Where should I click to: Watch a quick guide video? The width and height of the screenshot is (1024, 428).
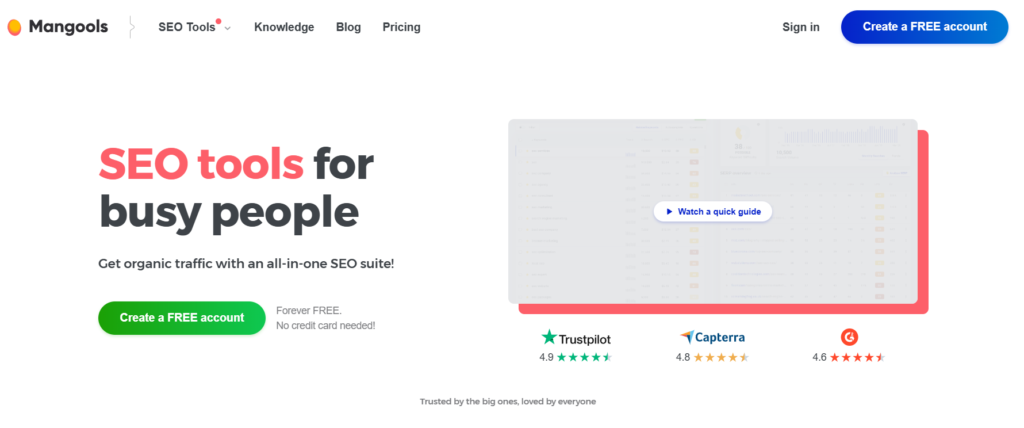[x=712, y=212]
